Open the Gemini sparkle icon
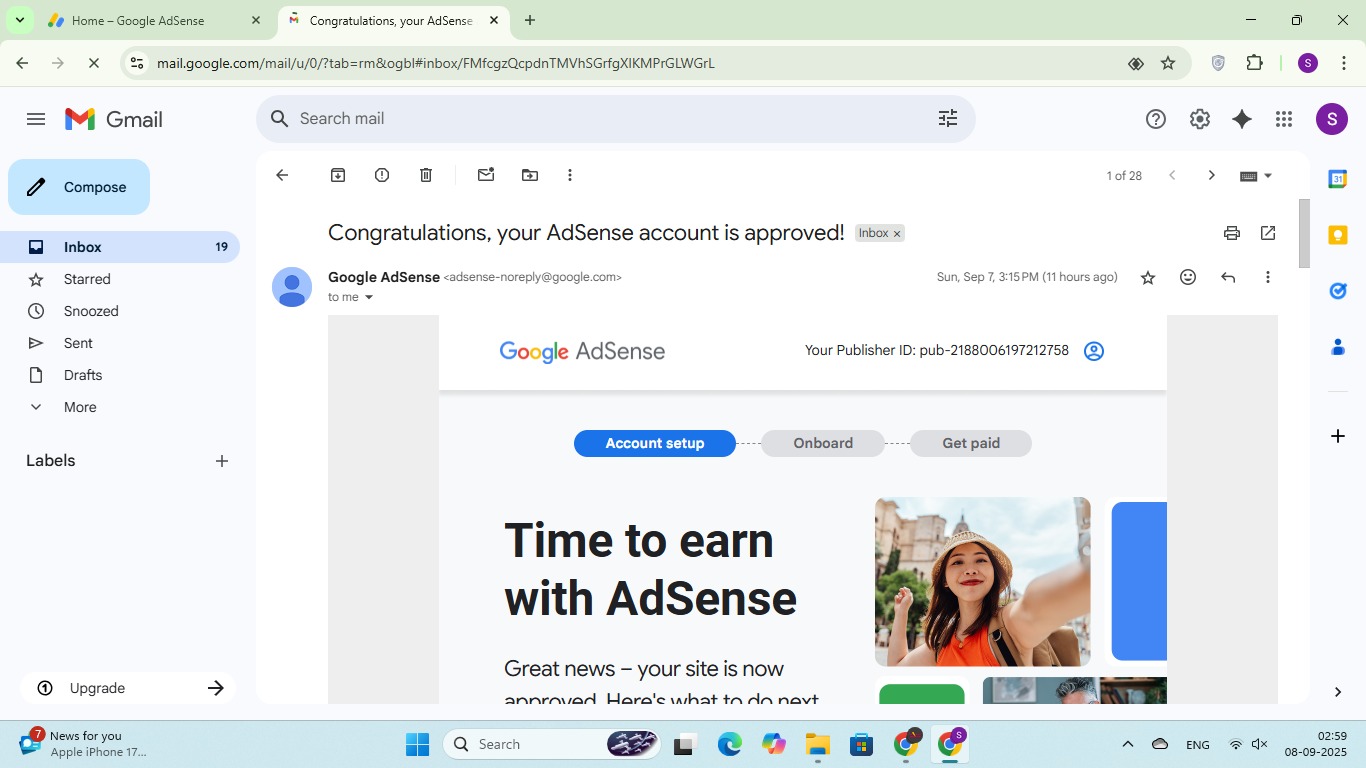1366x768 pixels. click(1242, 119)
